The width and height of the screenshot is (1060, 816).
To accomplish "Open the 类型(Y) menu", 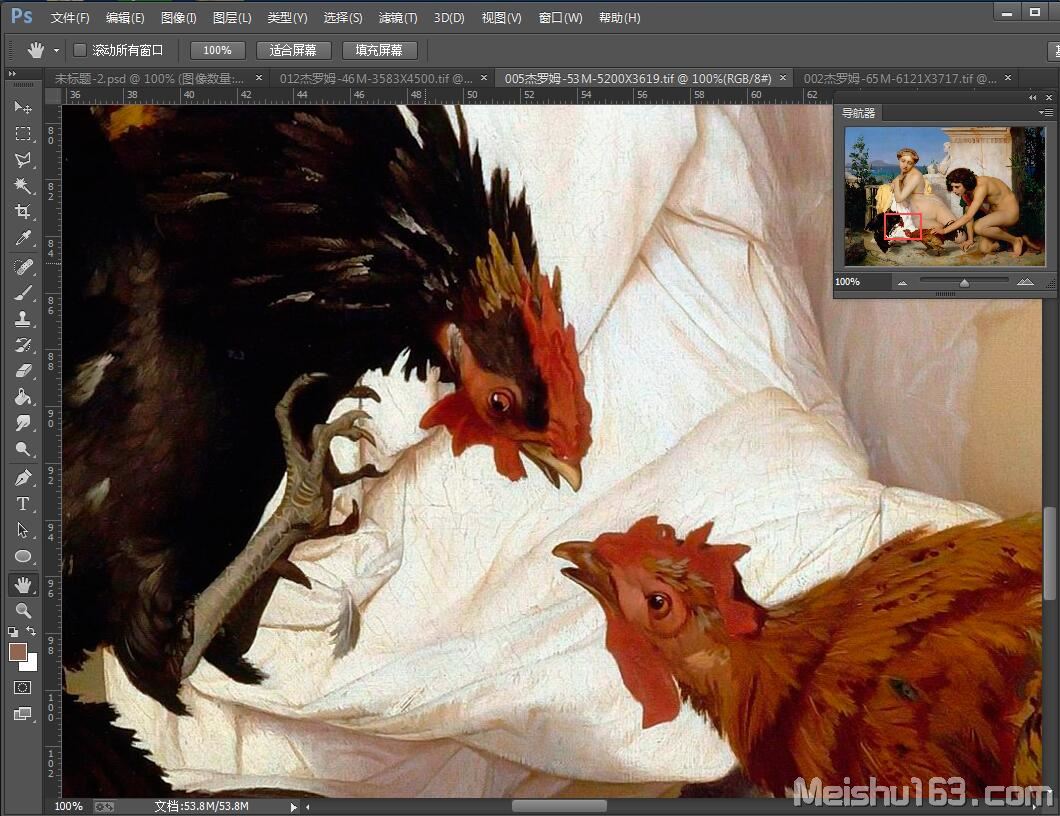I will tap(287, 18).
